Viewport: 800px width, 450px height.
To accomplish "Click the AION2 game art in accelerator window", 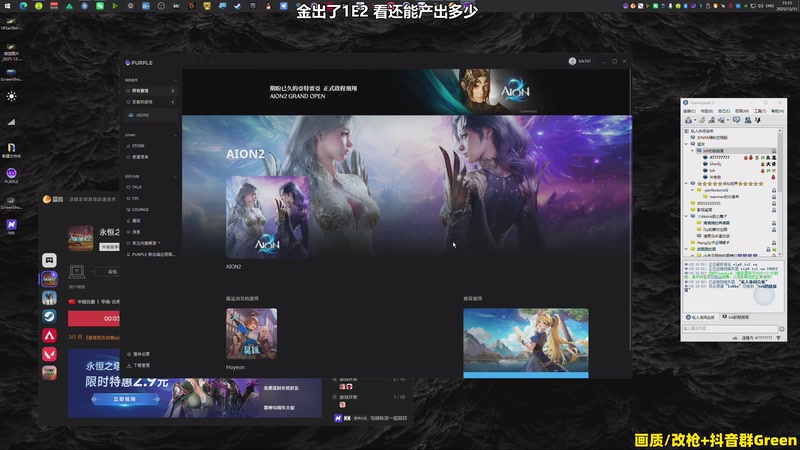I will point(81,238).
